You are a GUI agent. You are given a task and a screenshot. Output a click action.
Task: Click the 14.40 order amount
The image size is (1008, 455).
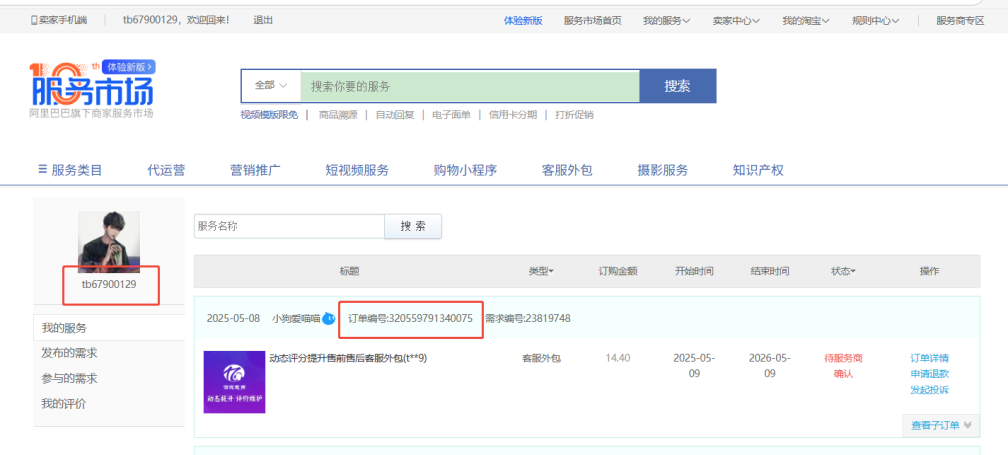click(617, 358)
